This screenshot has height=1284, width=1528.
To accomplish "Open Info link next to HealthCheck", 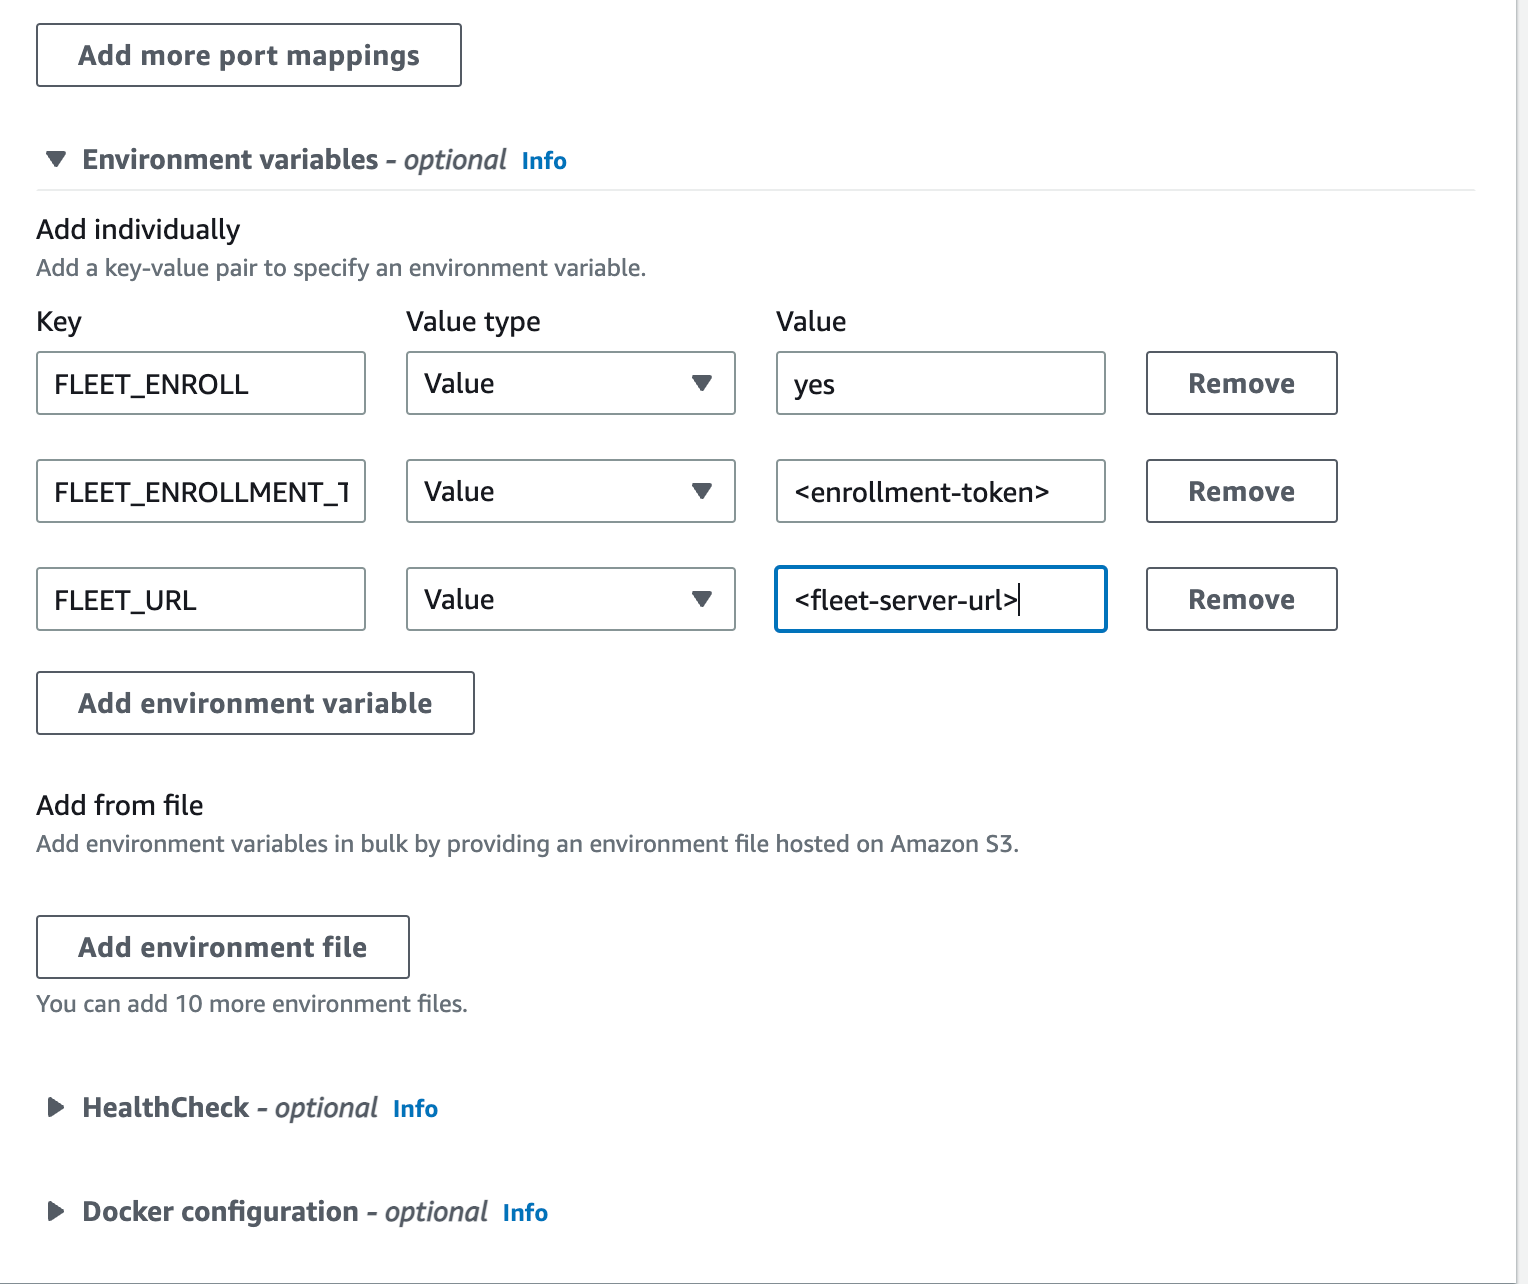I will [x=415, y=1109].
